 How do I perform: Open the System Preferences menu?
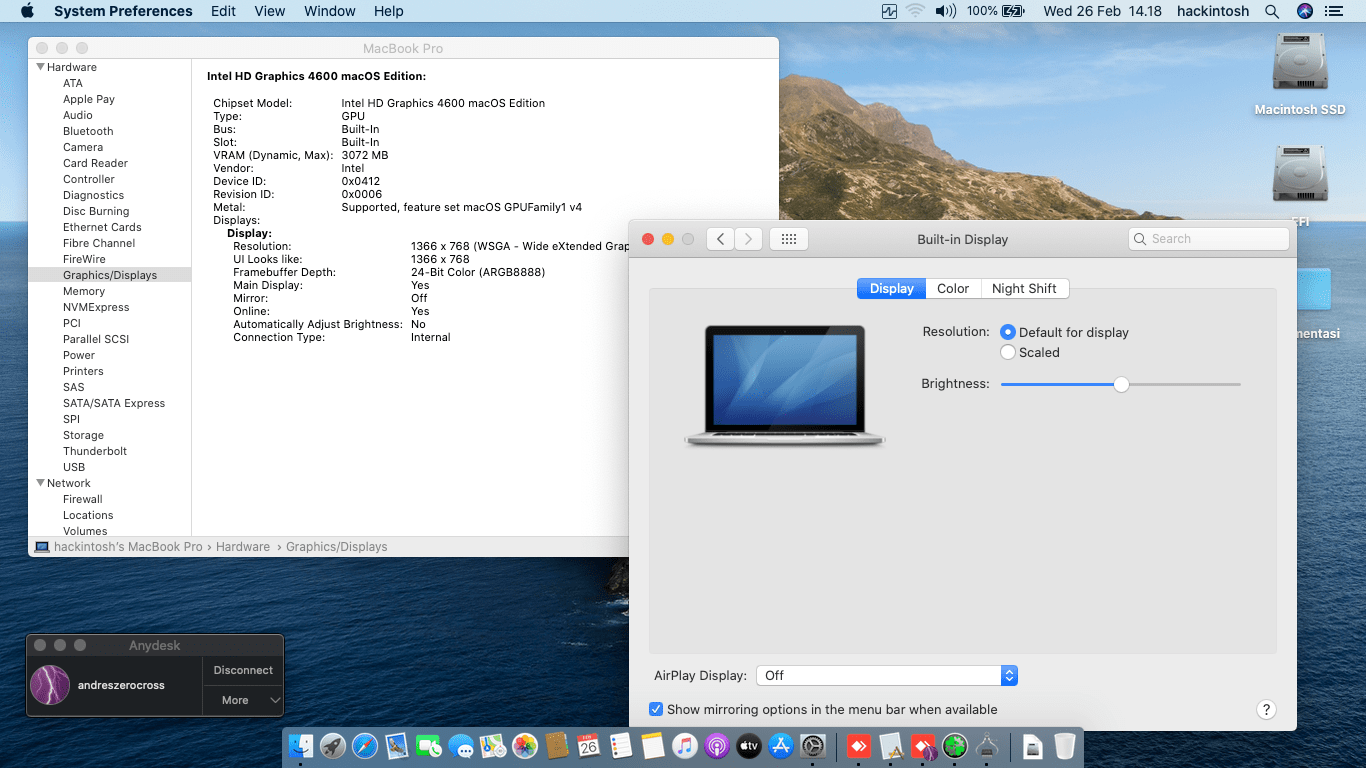123,11
